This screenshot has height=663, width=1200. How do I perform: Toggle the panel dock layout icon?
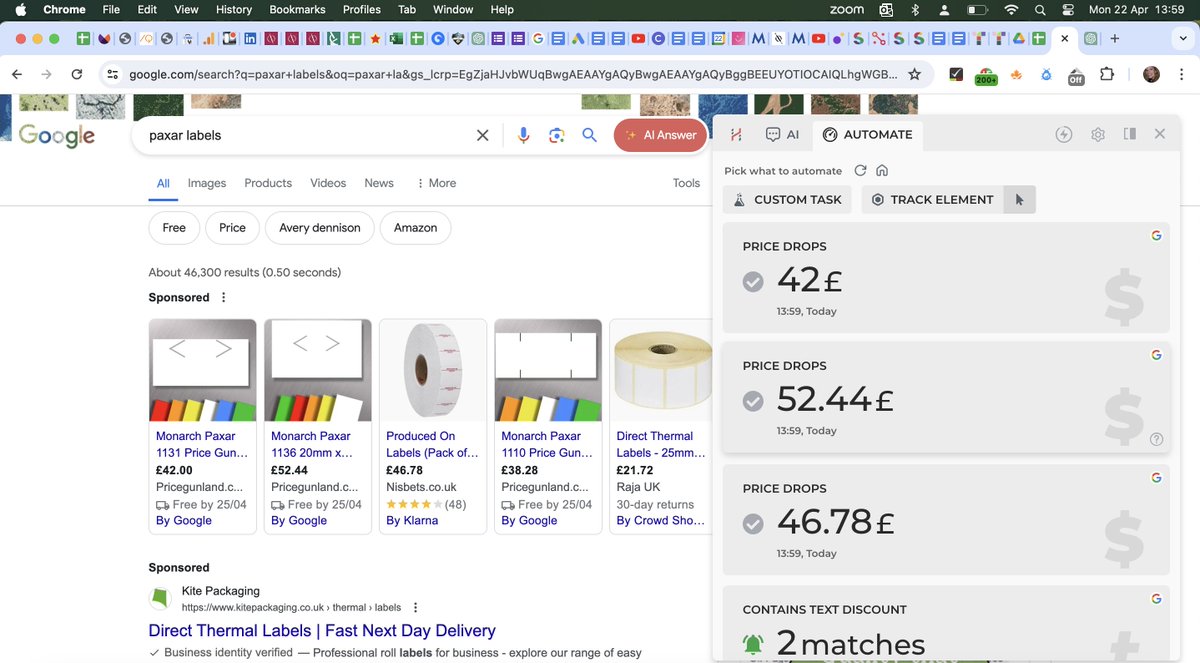point(1130,134)
